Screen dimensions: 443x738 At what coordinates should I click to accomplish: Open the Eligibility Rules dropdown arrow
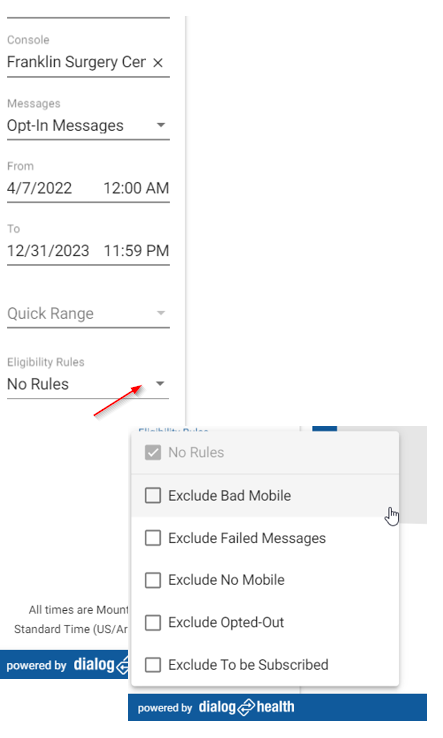click(160, 384)
